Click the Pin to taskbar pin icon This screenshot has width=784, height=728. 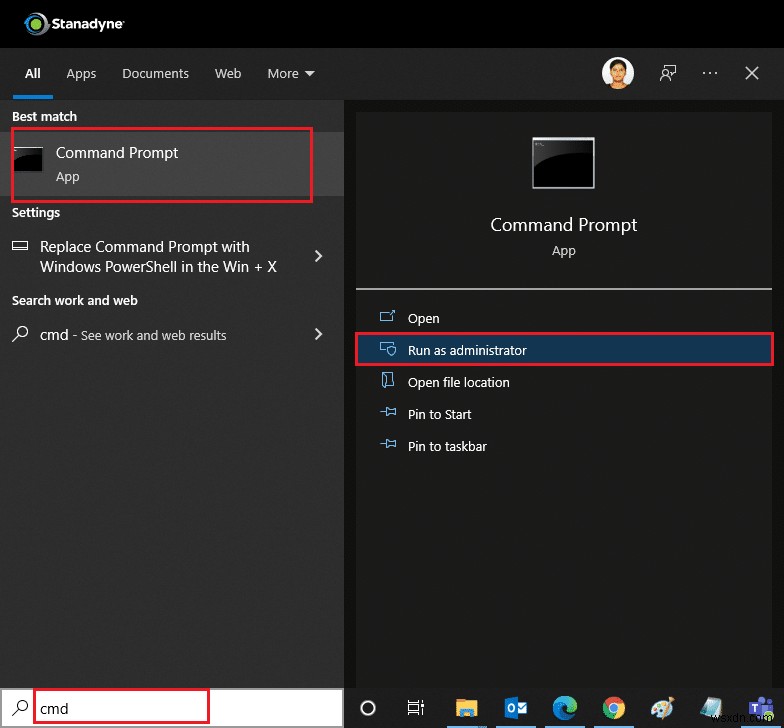(x=388, y=444)
